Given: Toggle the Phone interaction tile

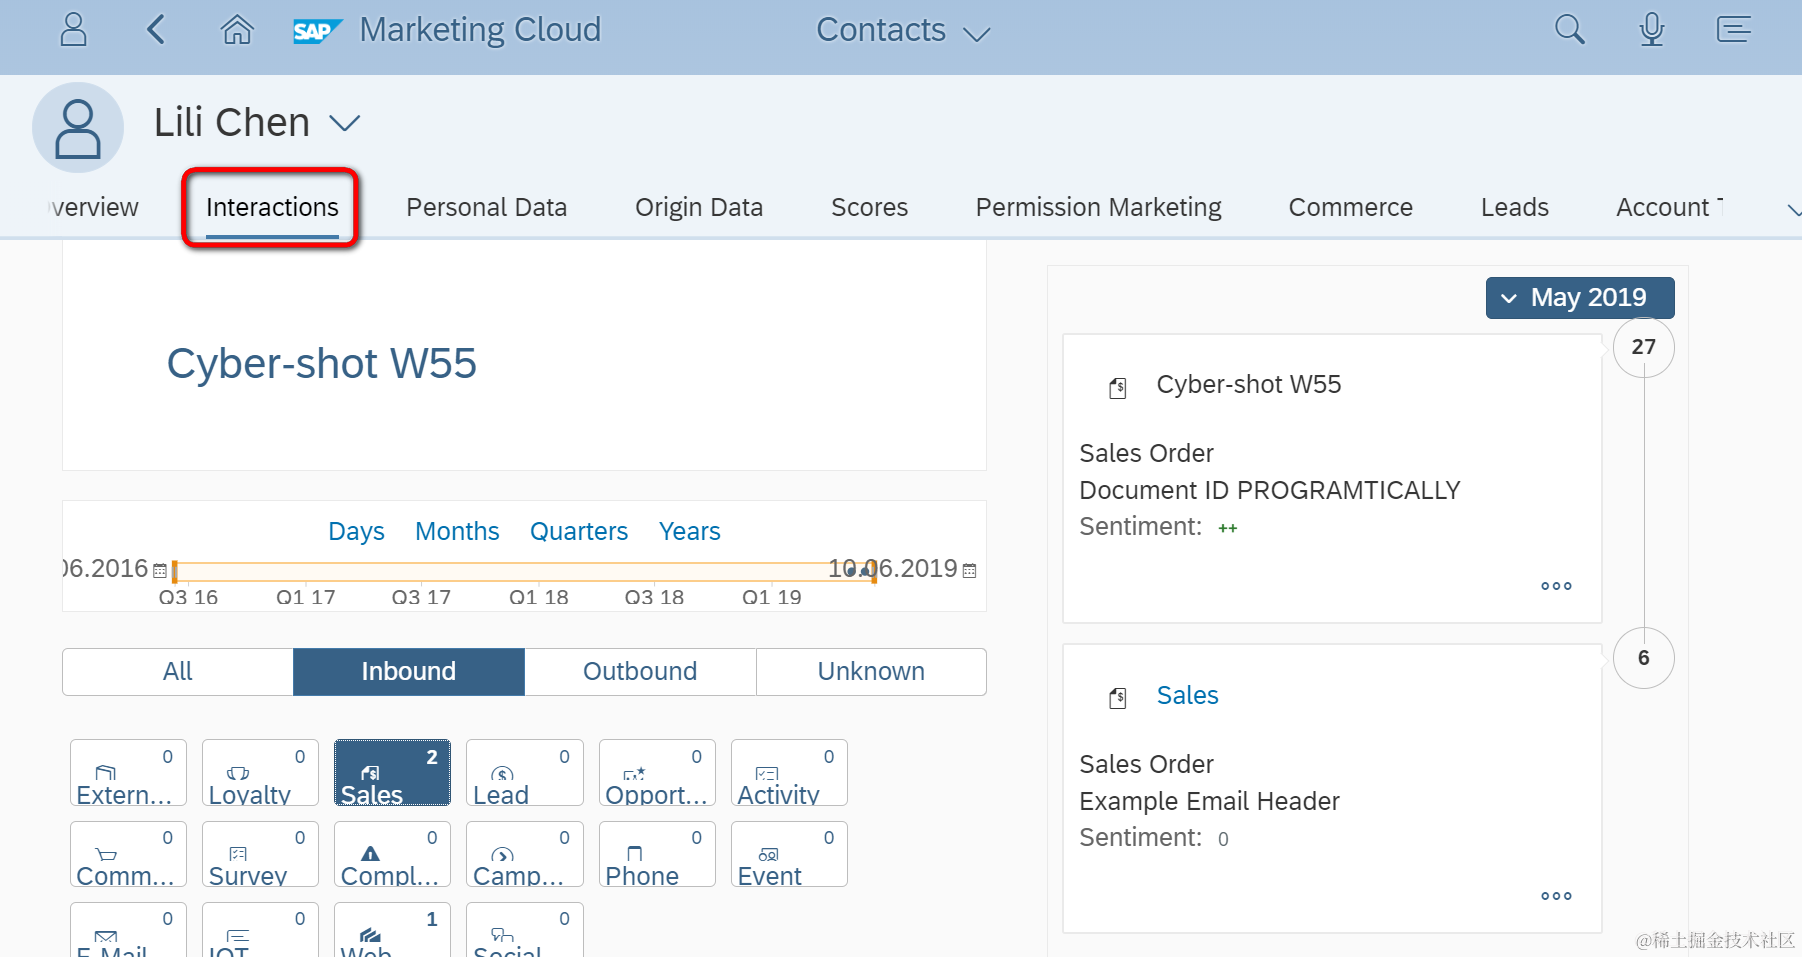Looking at the screenshot, I should pyautogui.click(x=657, y=854).
